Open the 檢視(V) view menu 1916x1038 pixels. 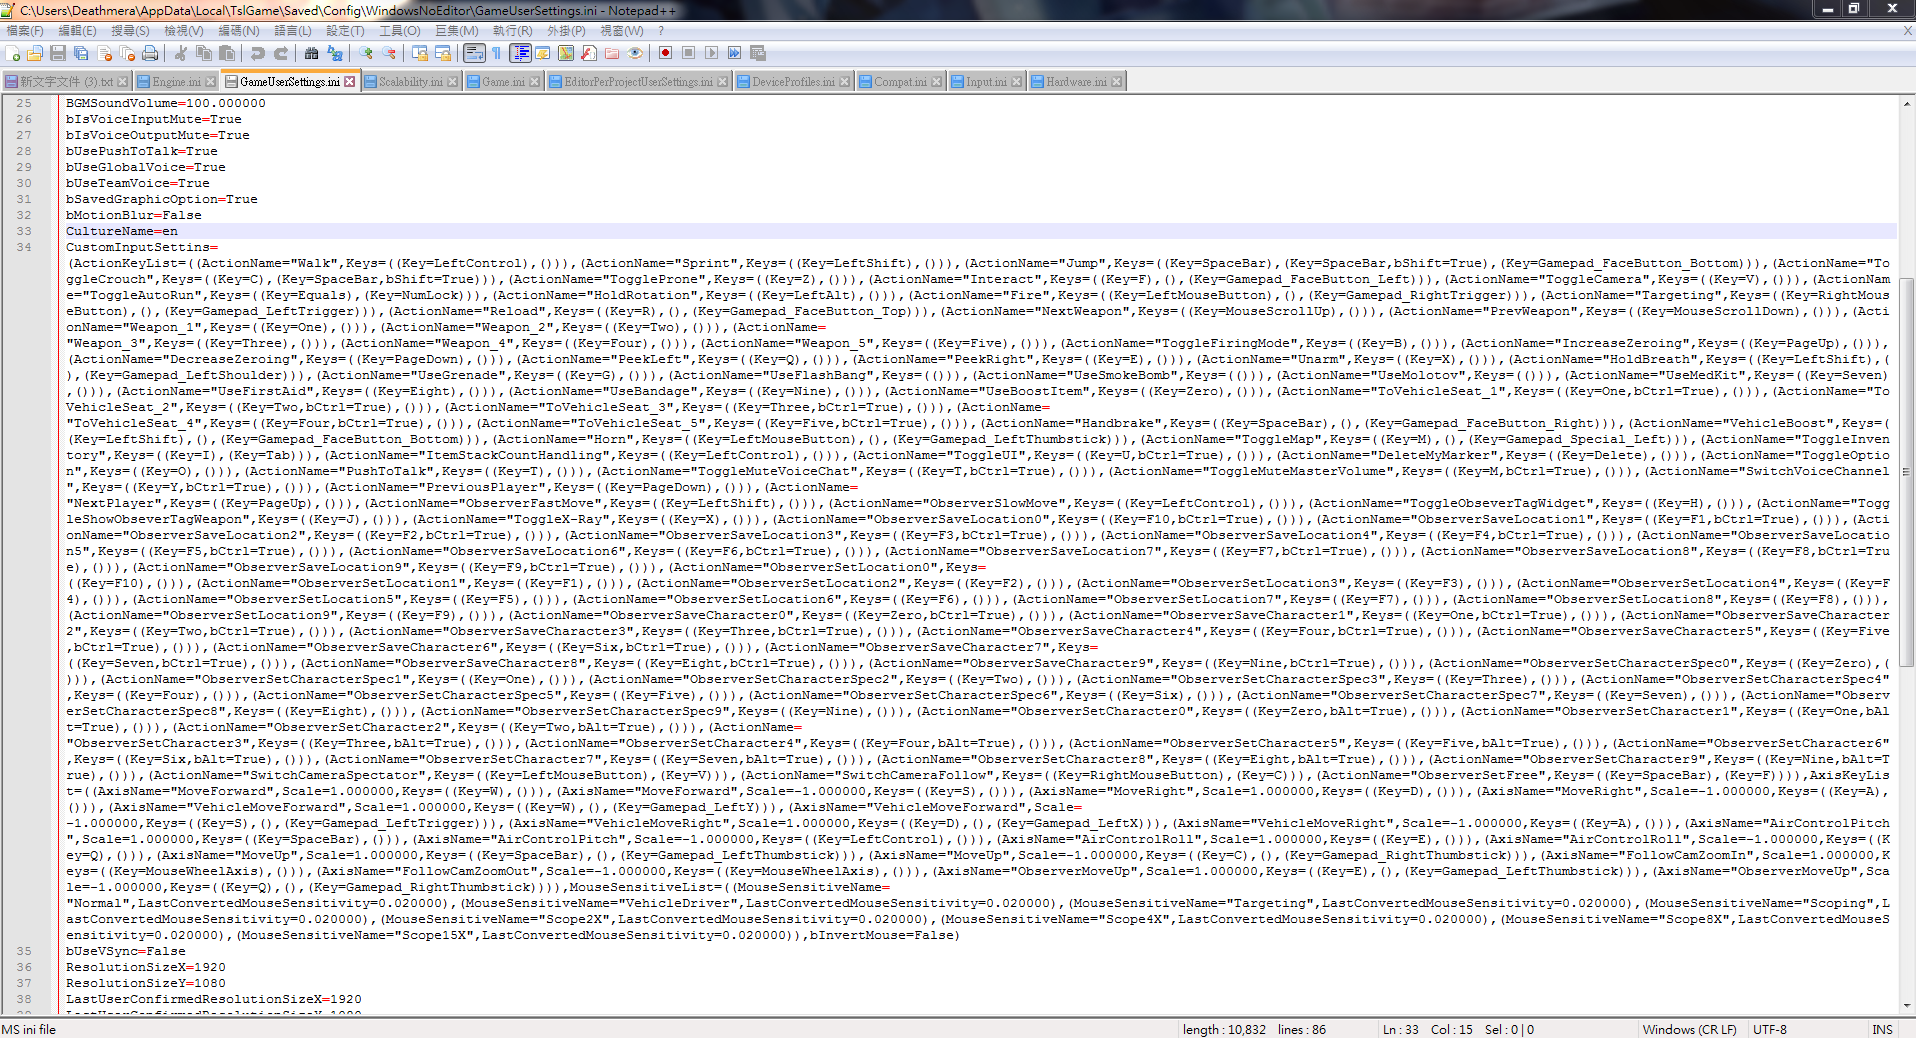184,31
